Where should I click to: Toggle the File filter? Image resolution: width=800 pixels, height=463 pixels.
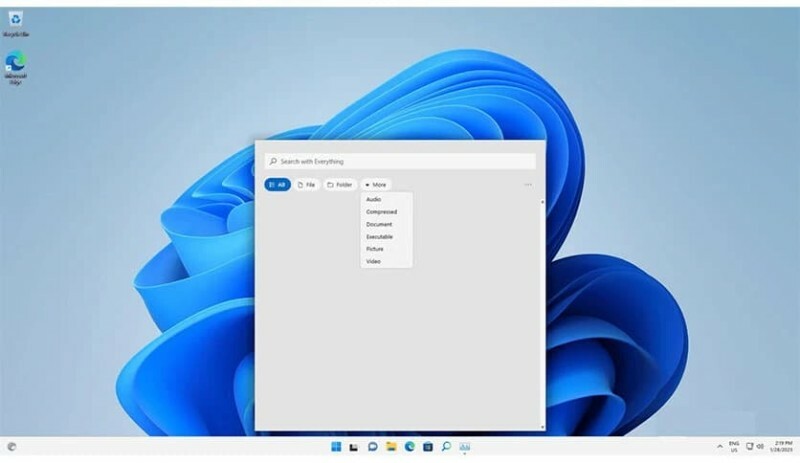click(x=307, y=185)
